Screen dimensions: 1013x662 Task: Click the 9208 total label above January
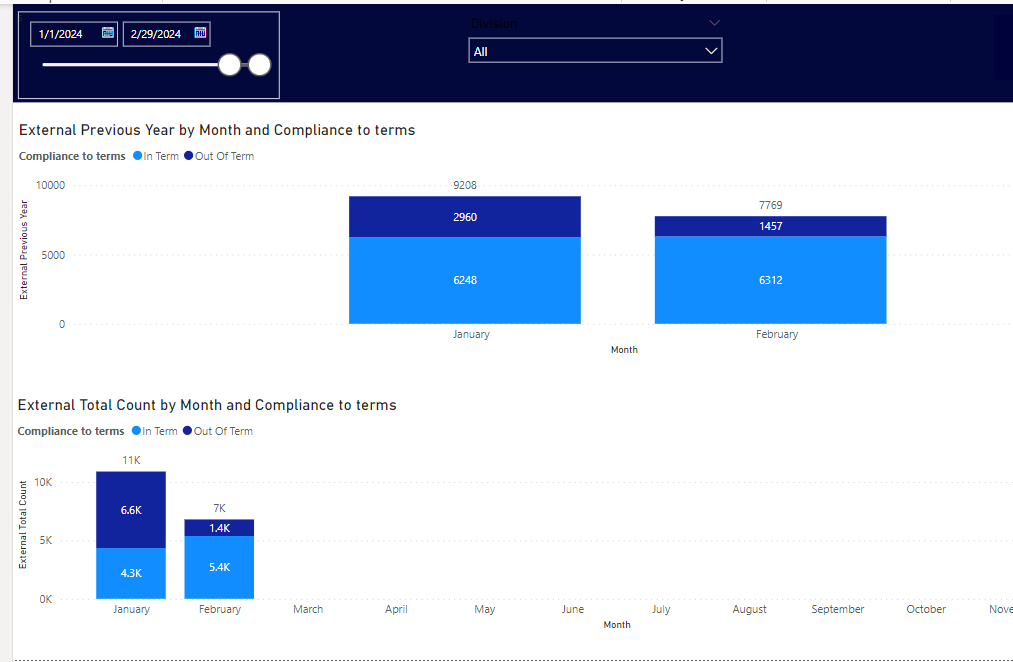pyautogui.click(x=465, y=185)
